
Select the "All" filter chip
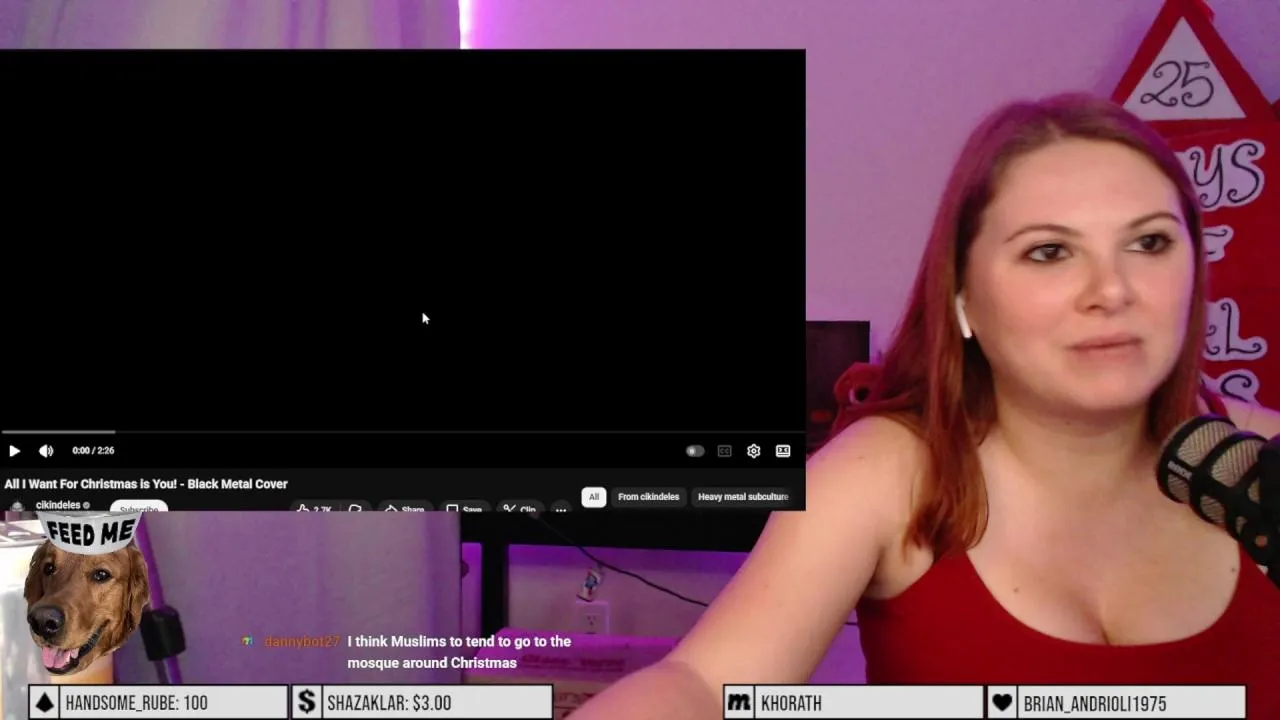[x=594, y=497]
